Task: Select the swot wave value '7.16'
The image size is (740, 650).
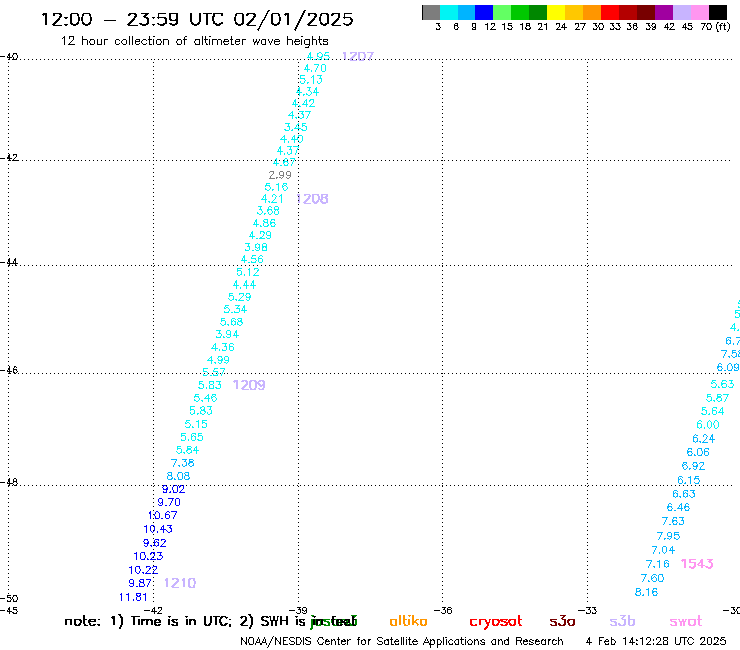Action: click(657, 564)
